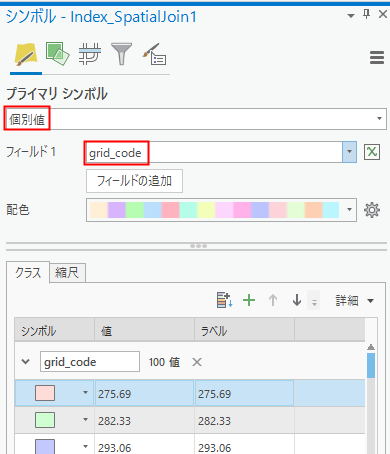Click Add all values icon
This screenshot has height=454, width=390.
pos(224,300)
